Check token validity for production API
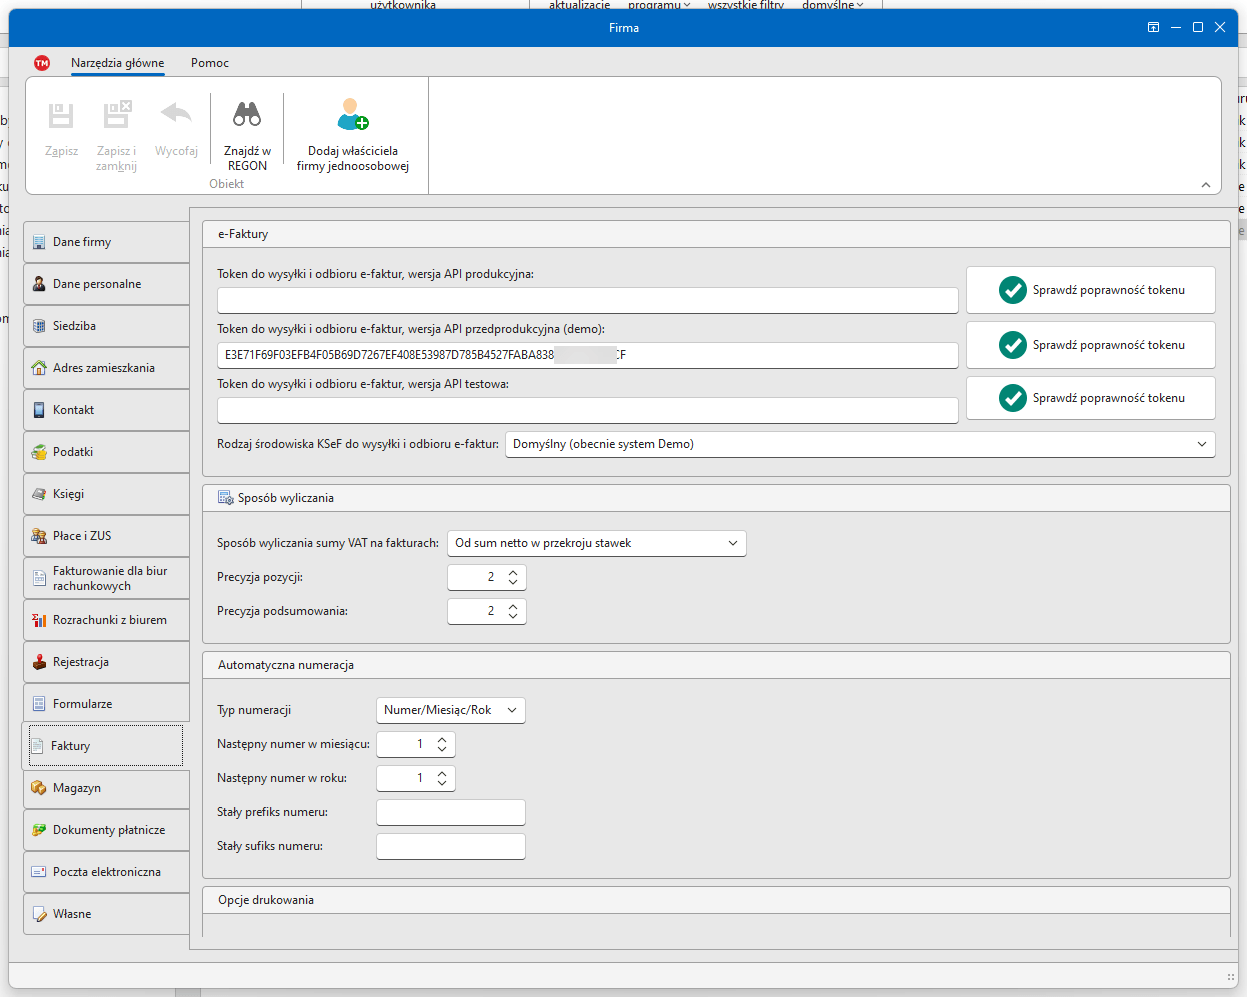 (1090, 290)
